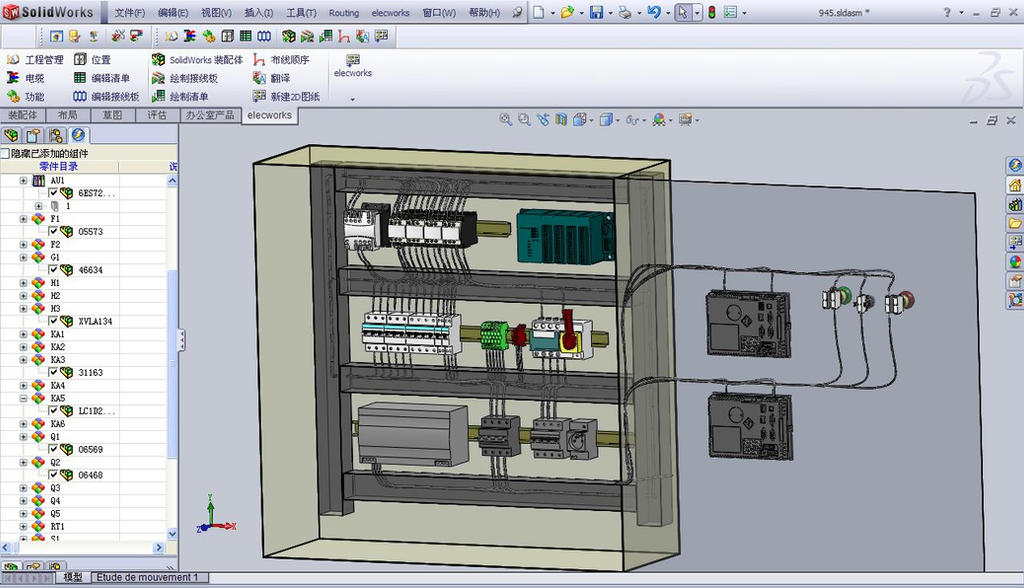Open the Routing menu
This screenshot has height=588, width=1024.
[344, 12]
